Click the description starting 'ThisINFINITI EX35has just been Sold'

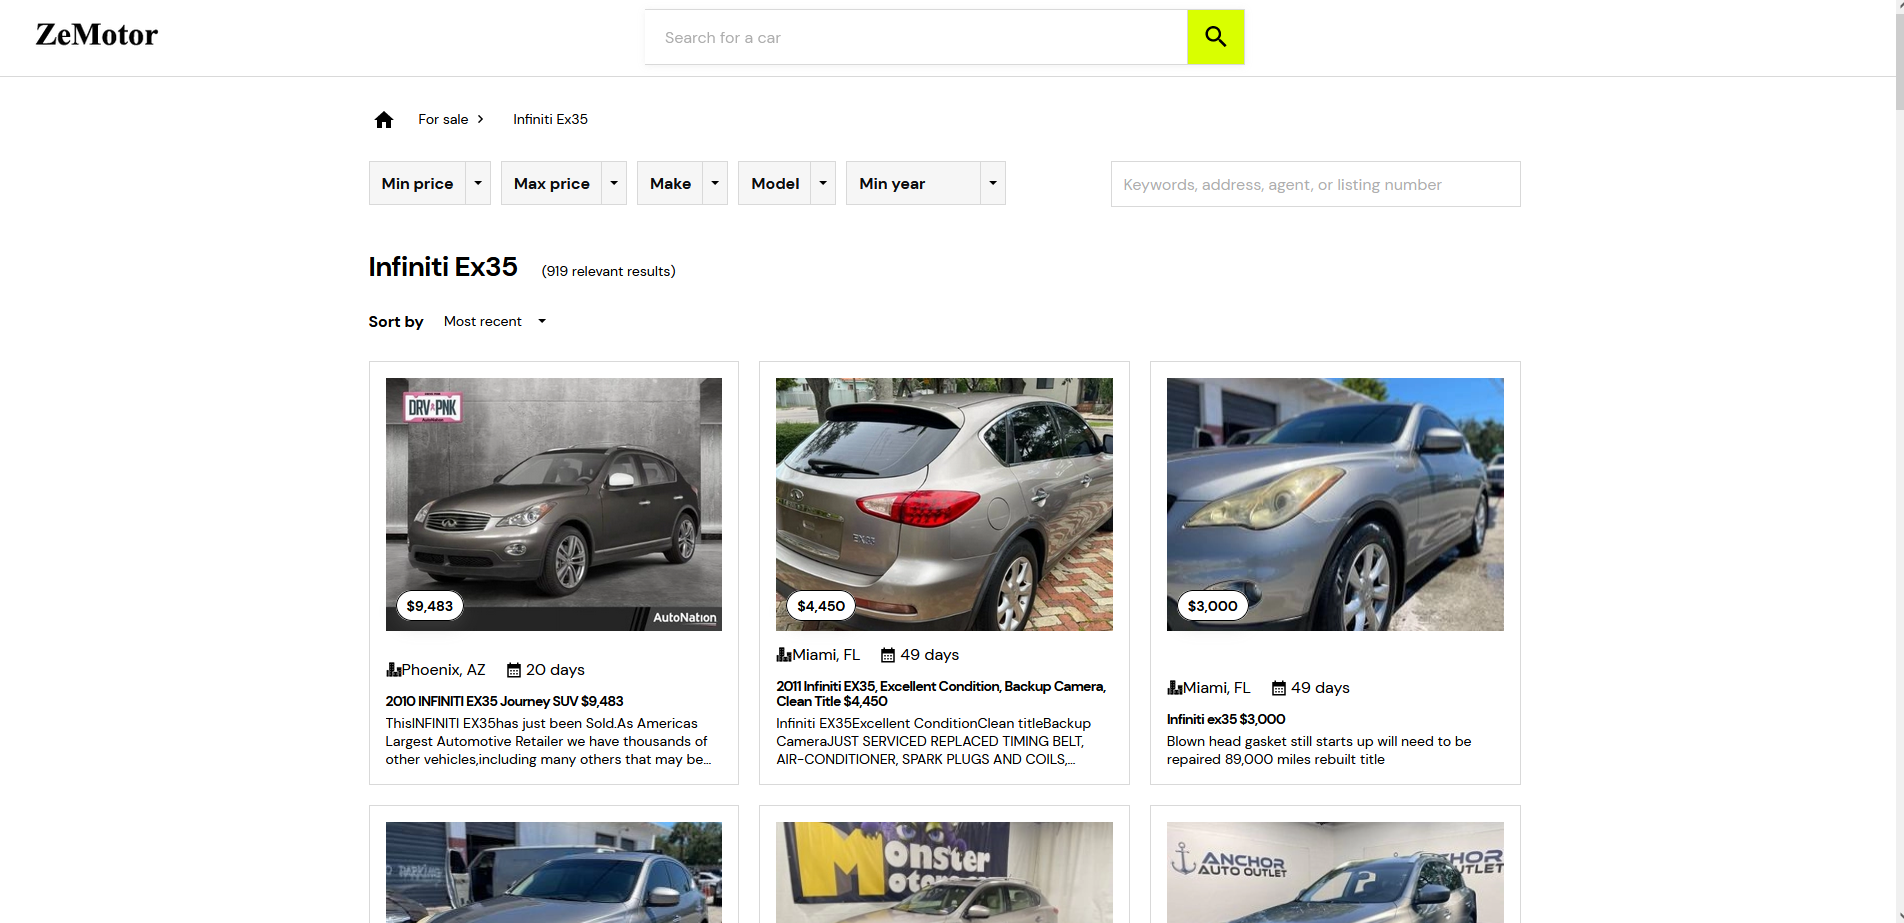(x=549, y=741)
